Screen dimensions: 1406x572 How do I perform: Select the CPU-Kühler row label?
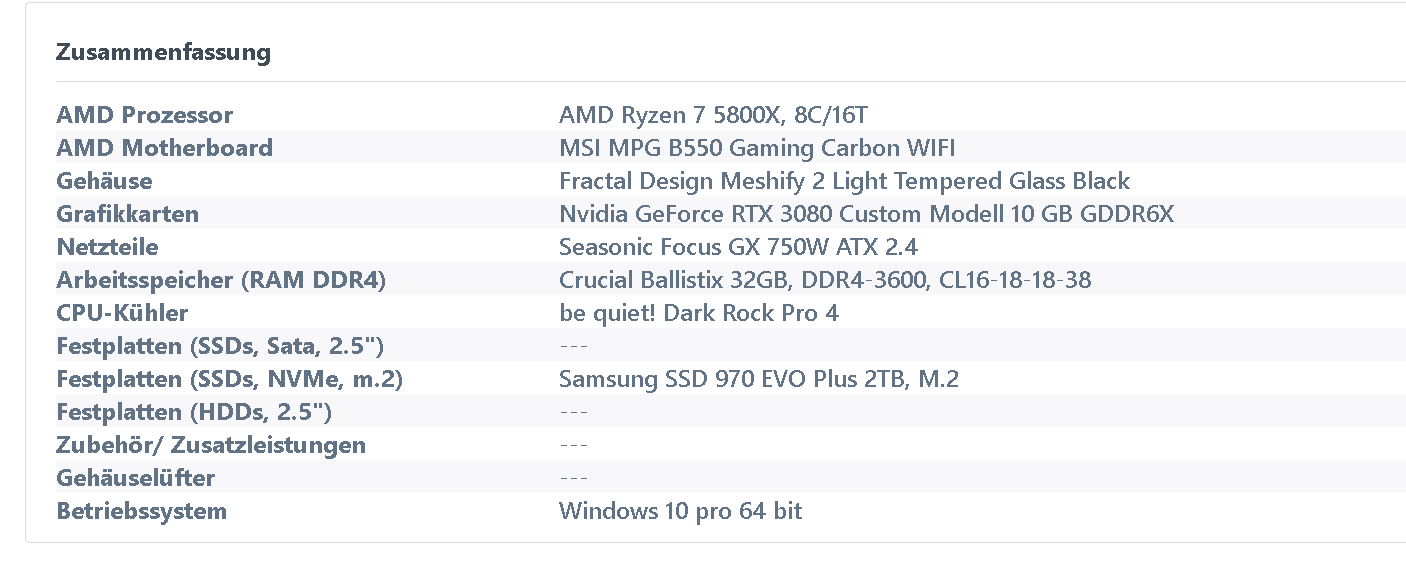(122, 313)
